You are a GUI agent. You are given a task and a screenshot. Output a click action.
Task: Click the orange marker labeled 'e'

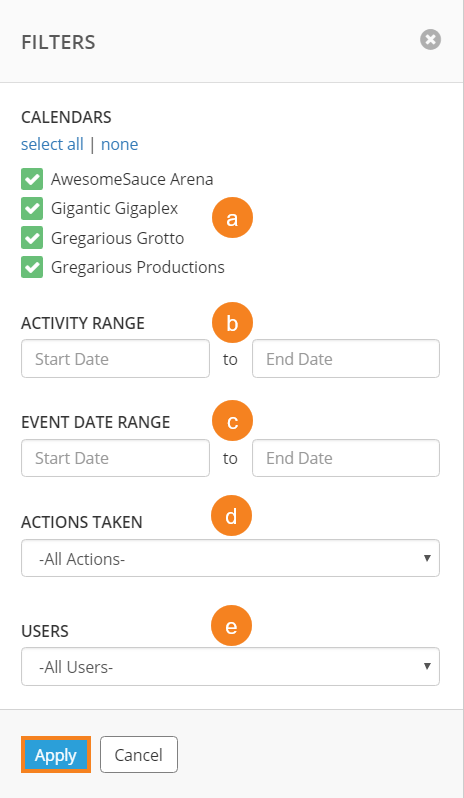click(231, 625)
